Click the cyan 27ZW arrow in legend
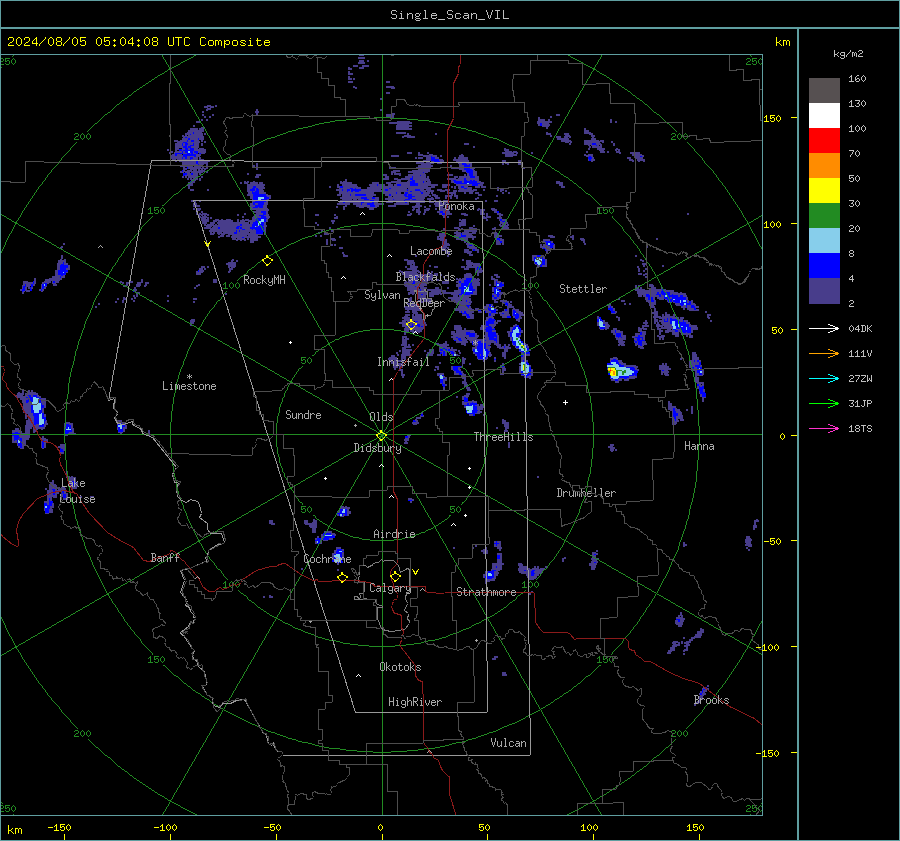Screen dimensions: 900x841 point(824,379)
